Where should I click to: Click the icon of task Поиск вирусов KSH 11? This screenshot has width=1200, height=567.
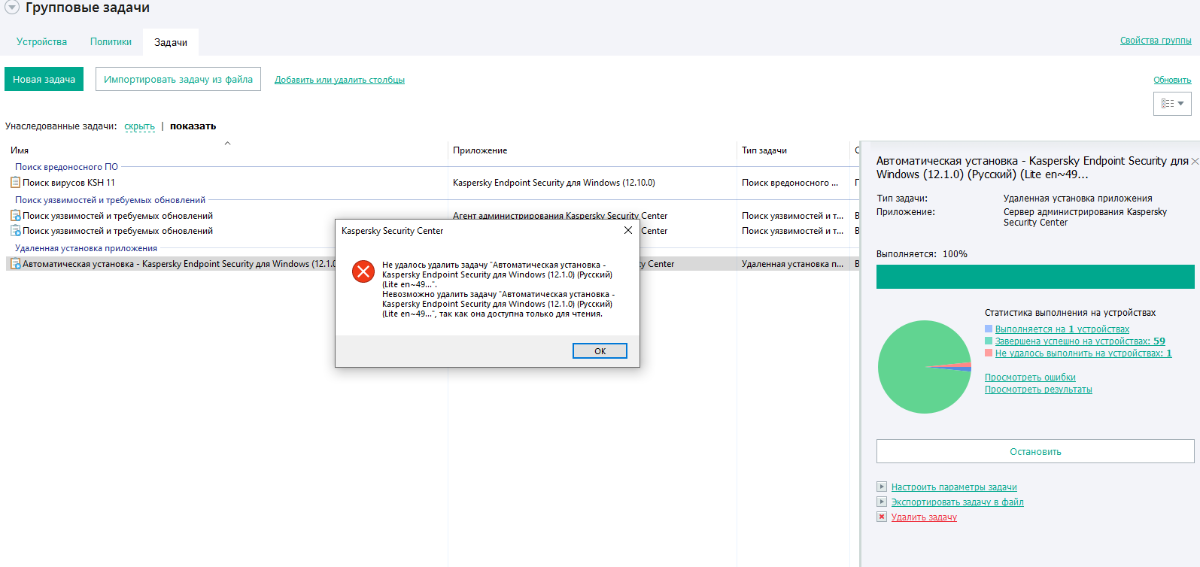[x=15, y=183]
